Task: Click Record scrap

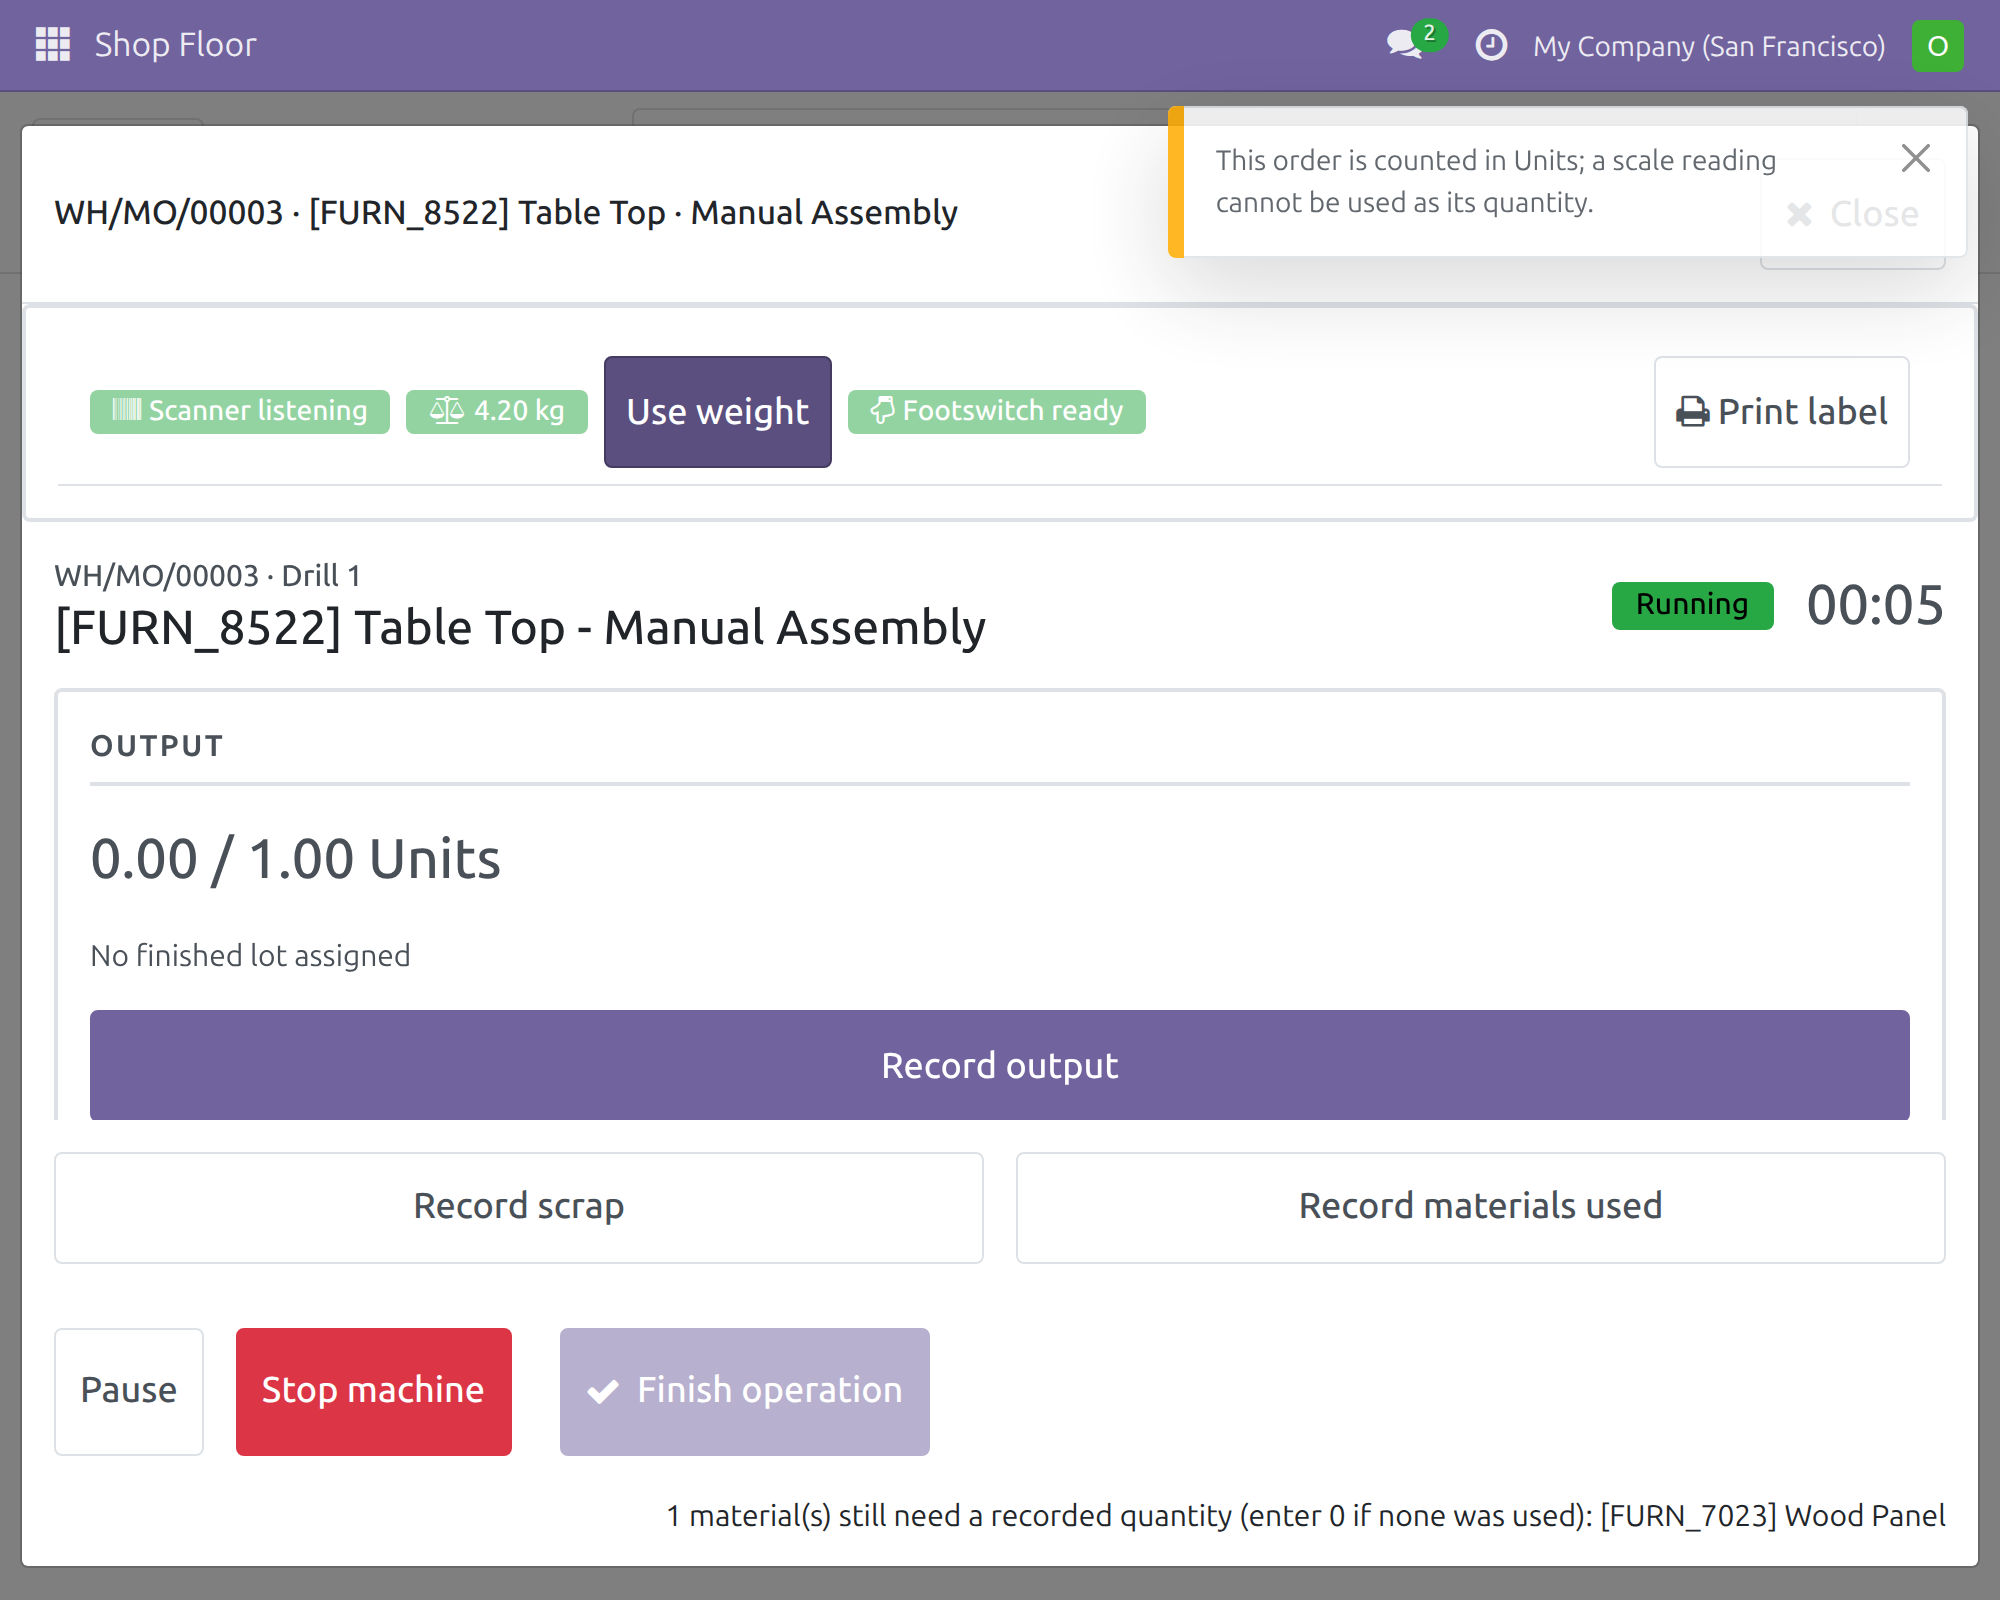Action: [x=519, y=1207]
